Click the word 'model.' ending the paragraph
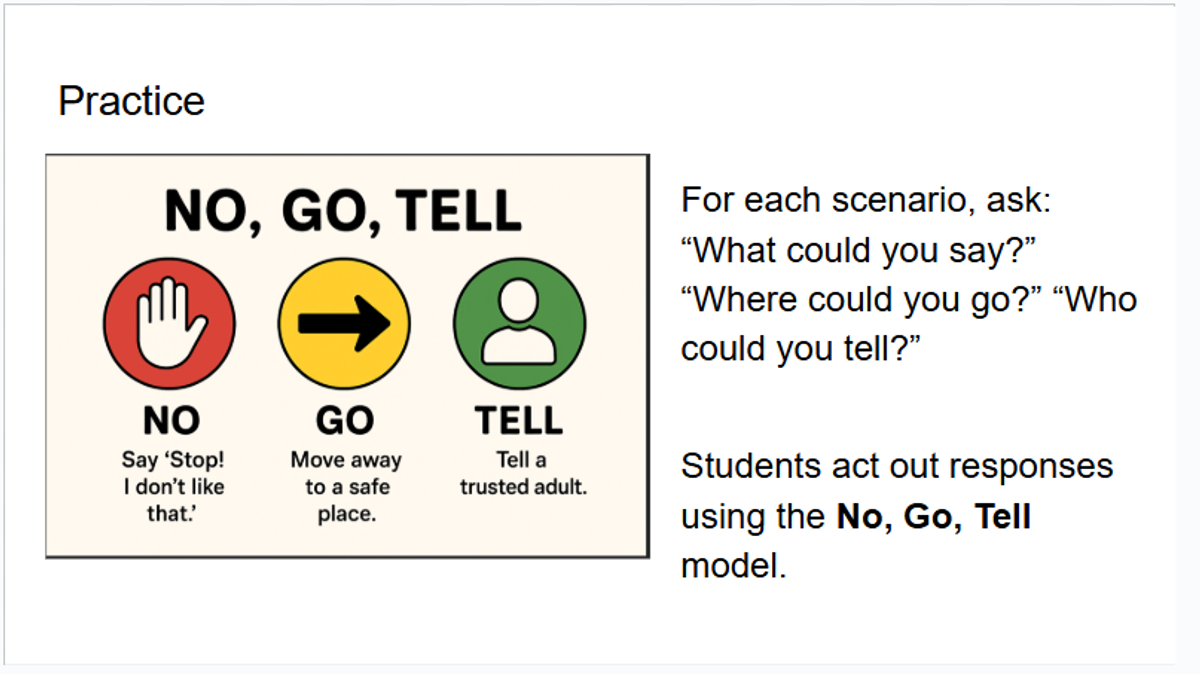 point(733,566)
